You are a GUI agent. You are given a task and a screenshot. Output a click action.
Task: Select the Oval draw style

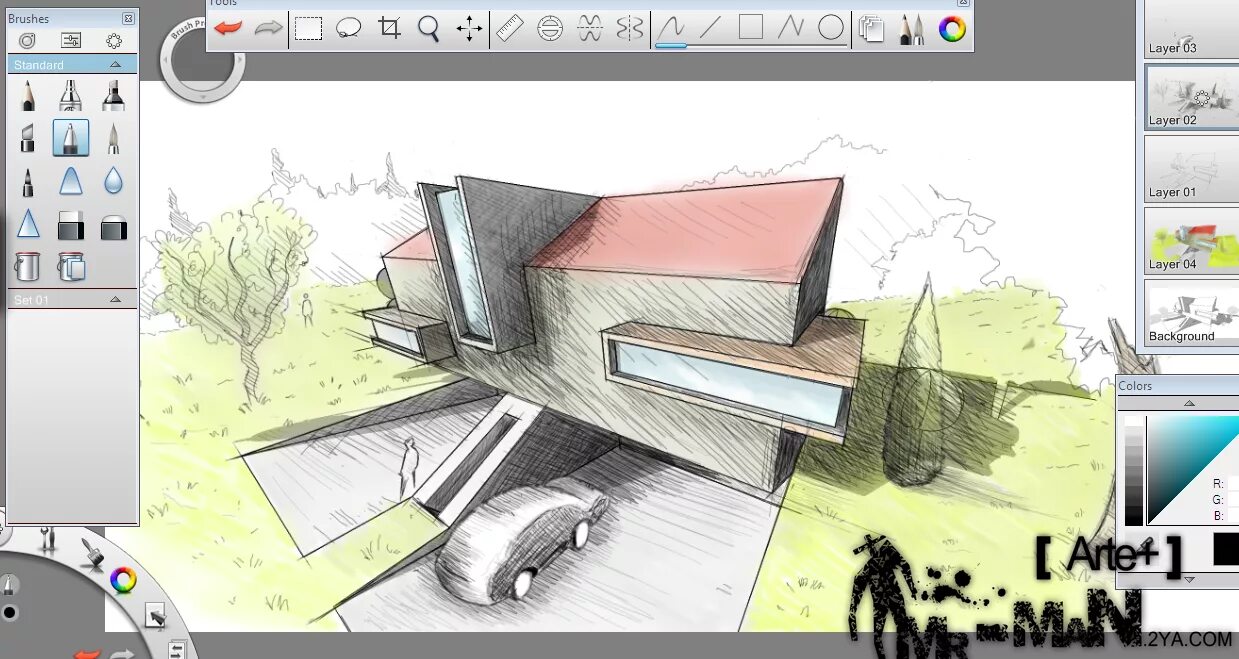click(x=831, y=28)
